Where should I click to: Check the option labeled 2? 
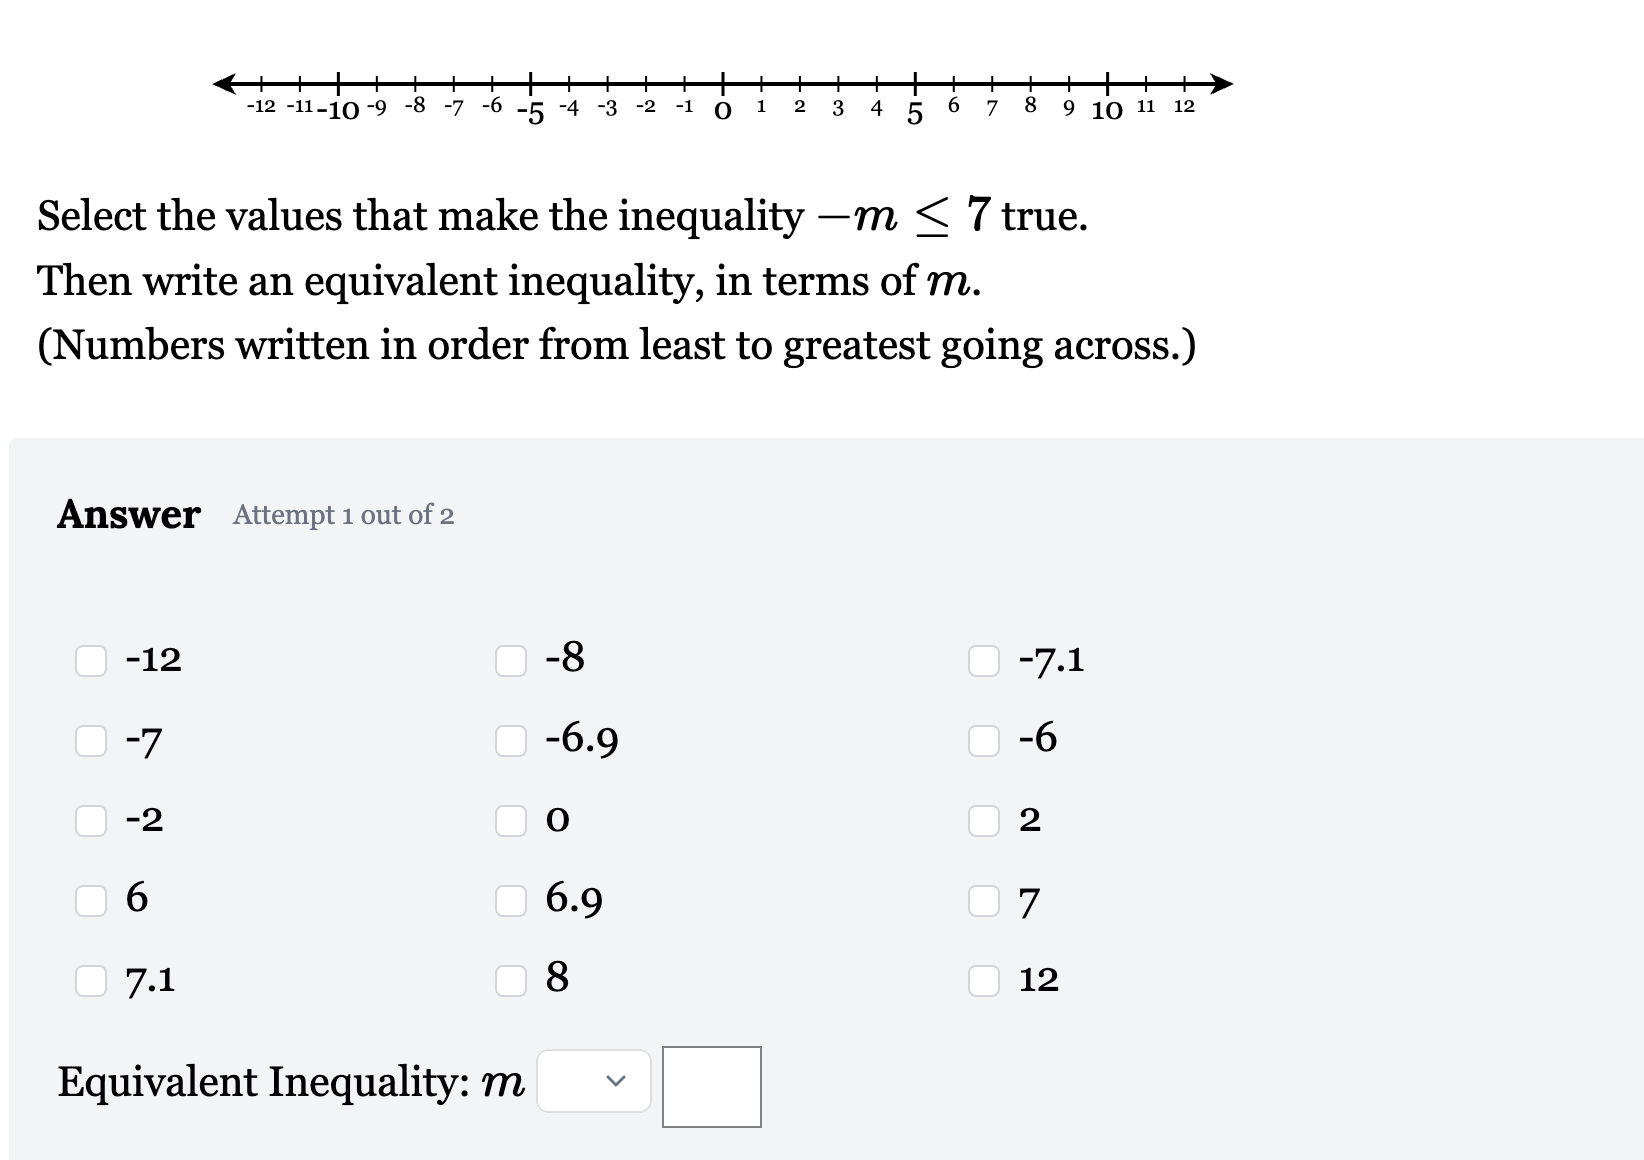[x=983, y=820]
